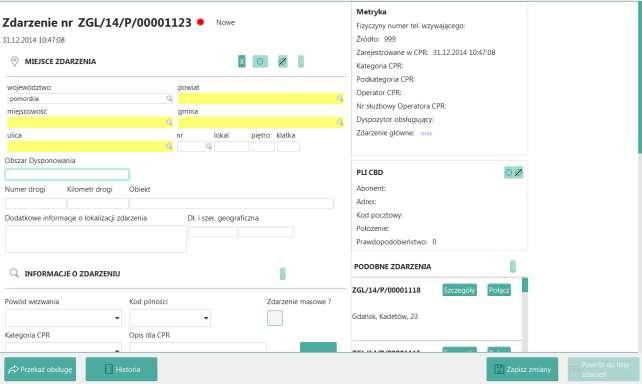
Task: Click into the yellow powiat field
Action: tap(260, 99)
